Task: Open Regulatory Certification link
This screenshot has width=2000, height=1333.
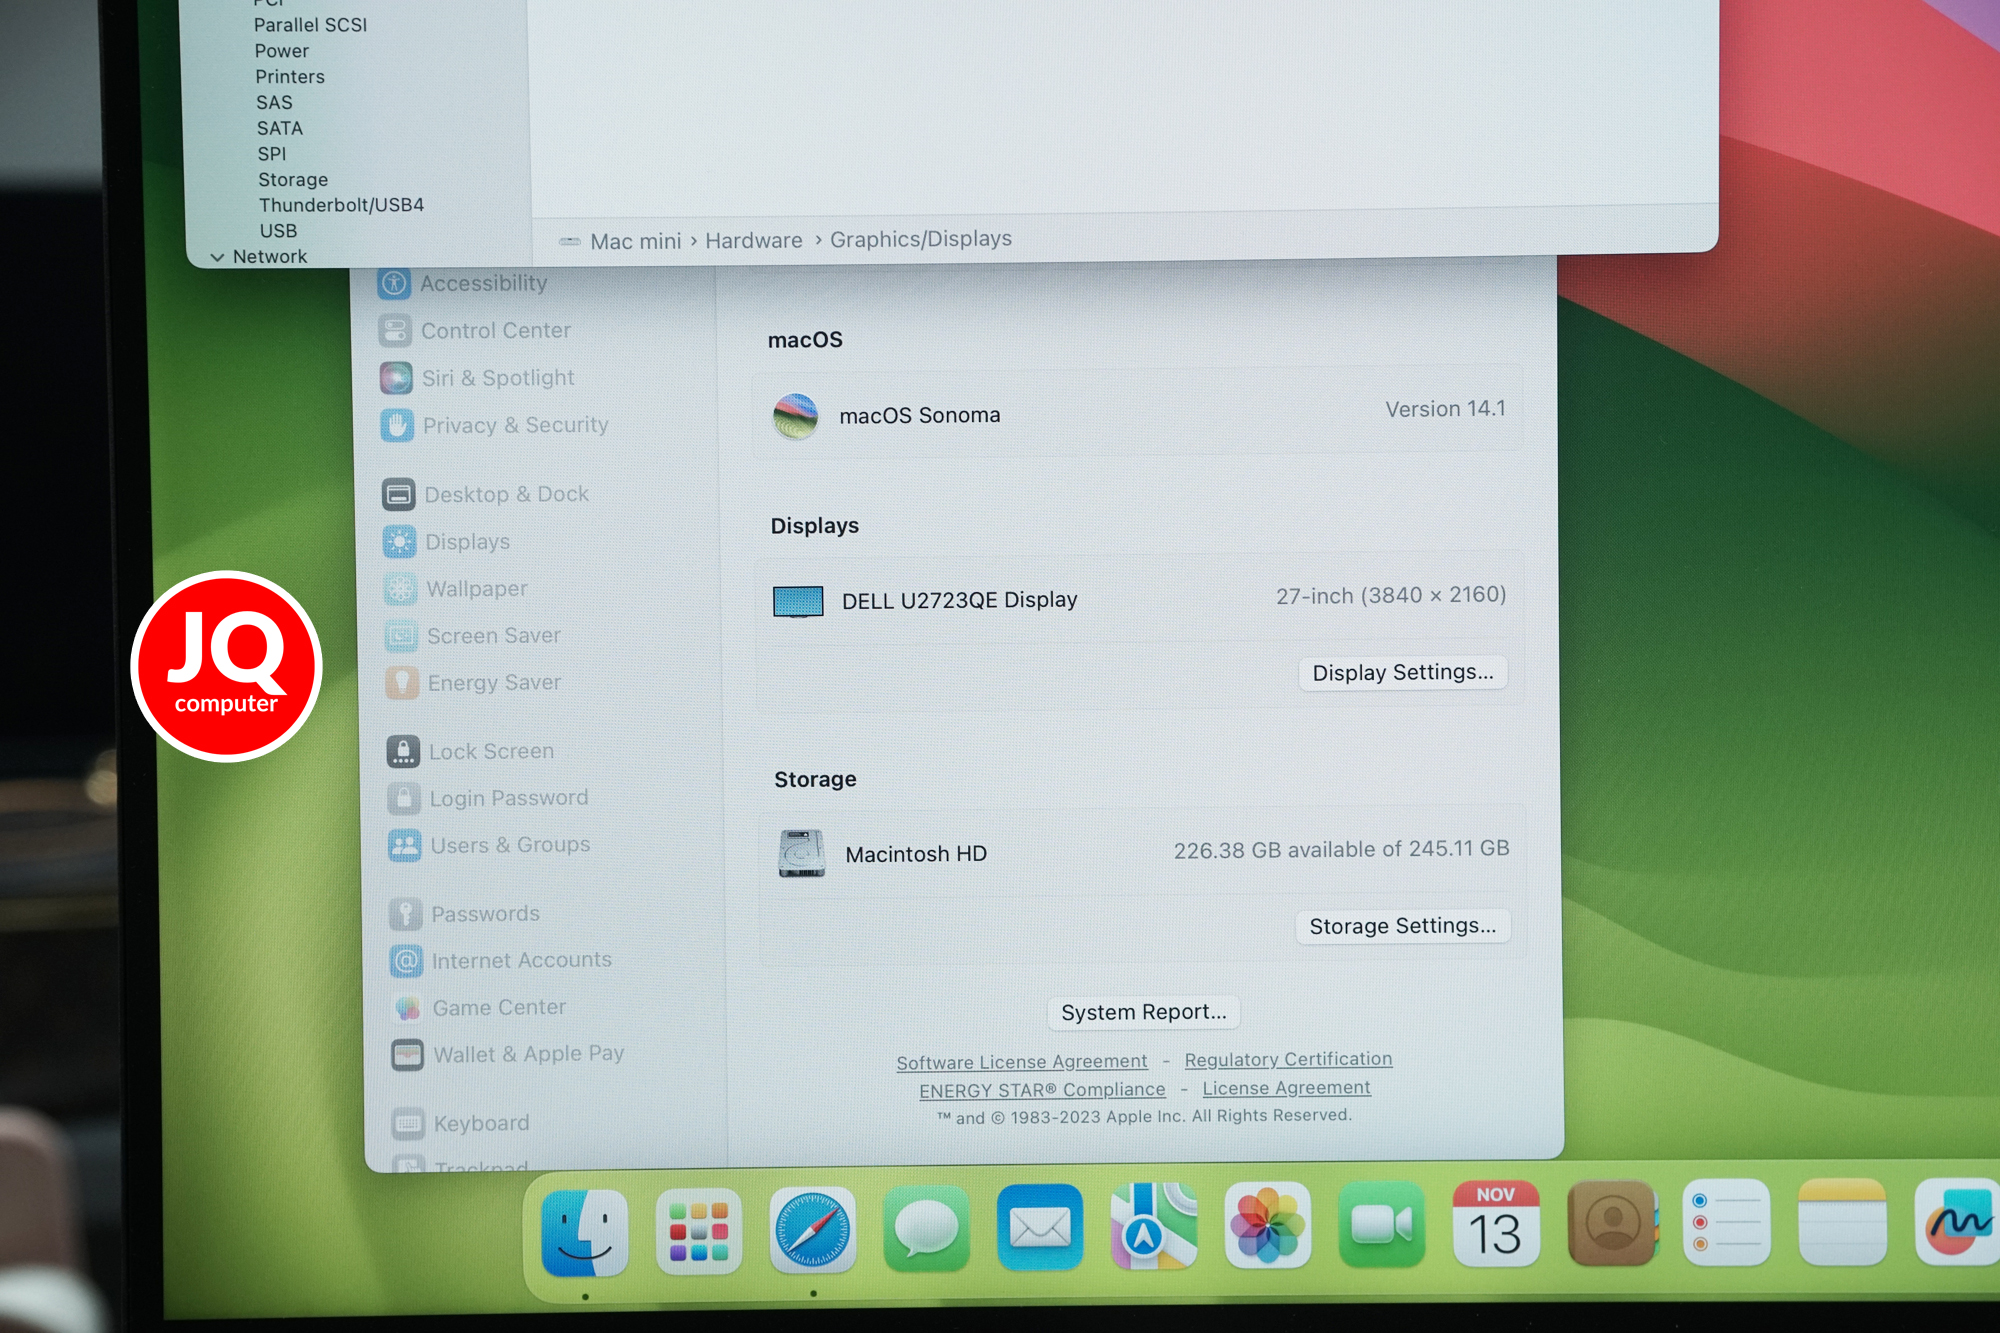Action: (x=1288, y=1059)
